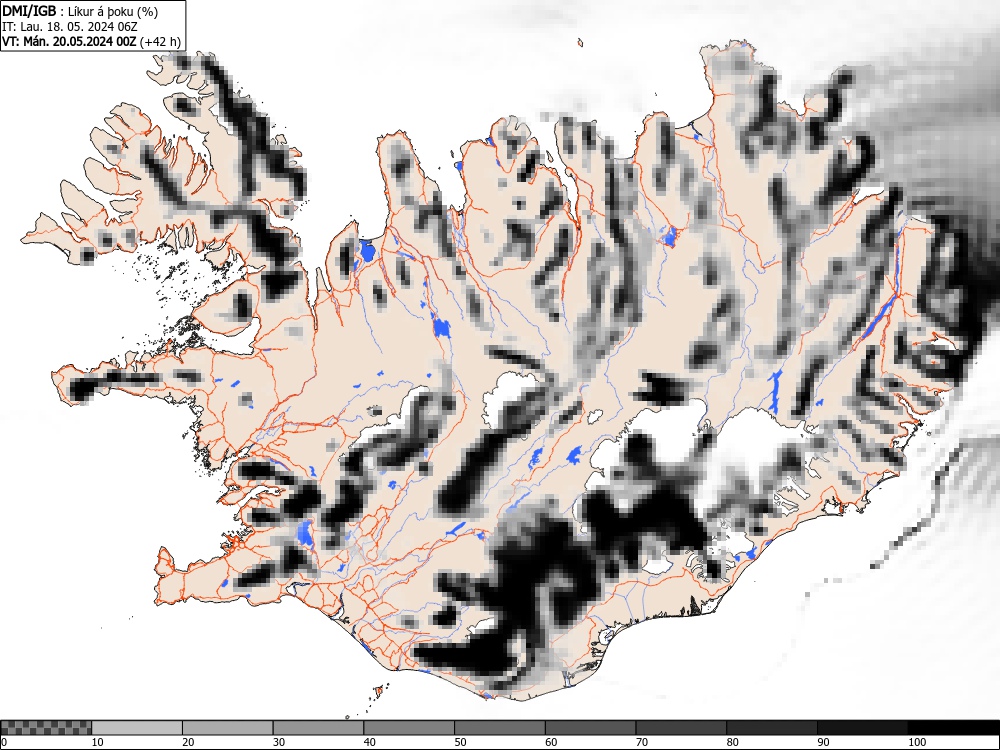1000x750 pixels.
Task: Click the '40' legend scale label
Action: click(369, 742)
